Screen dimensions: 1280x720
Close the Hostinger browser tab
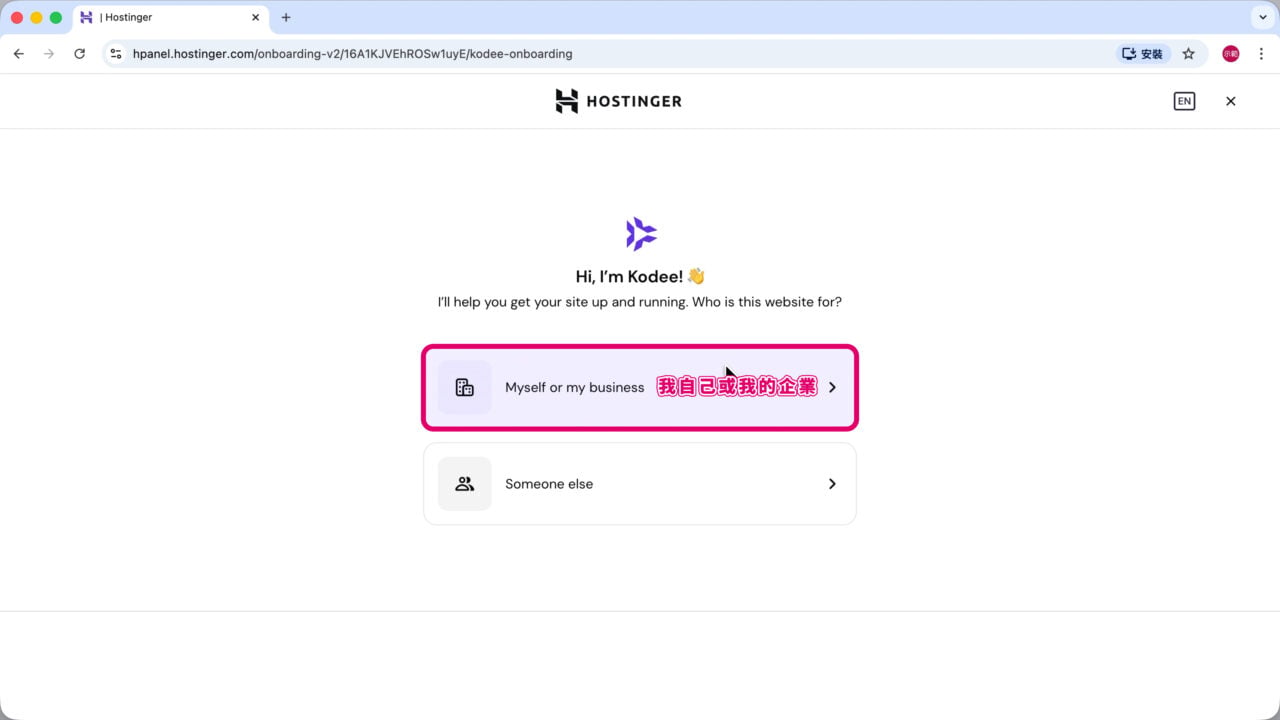(255, 18)
